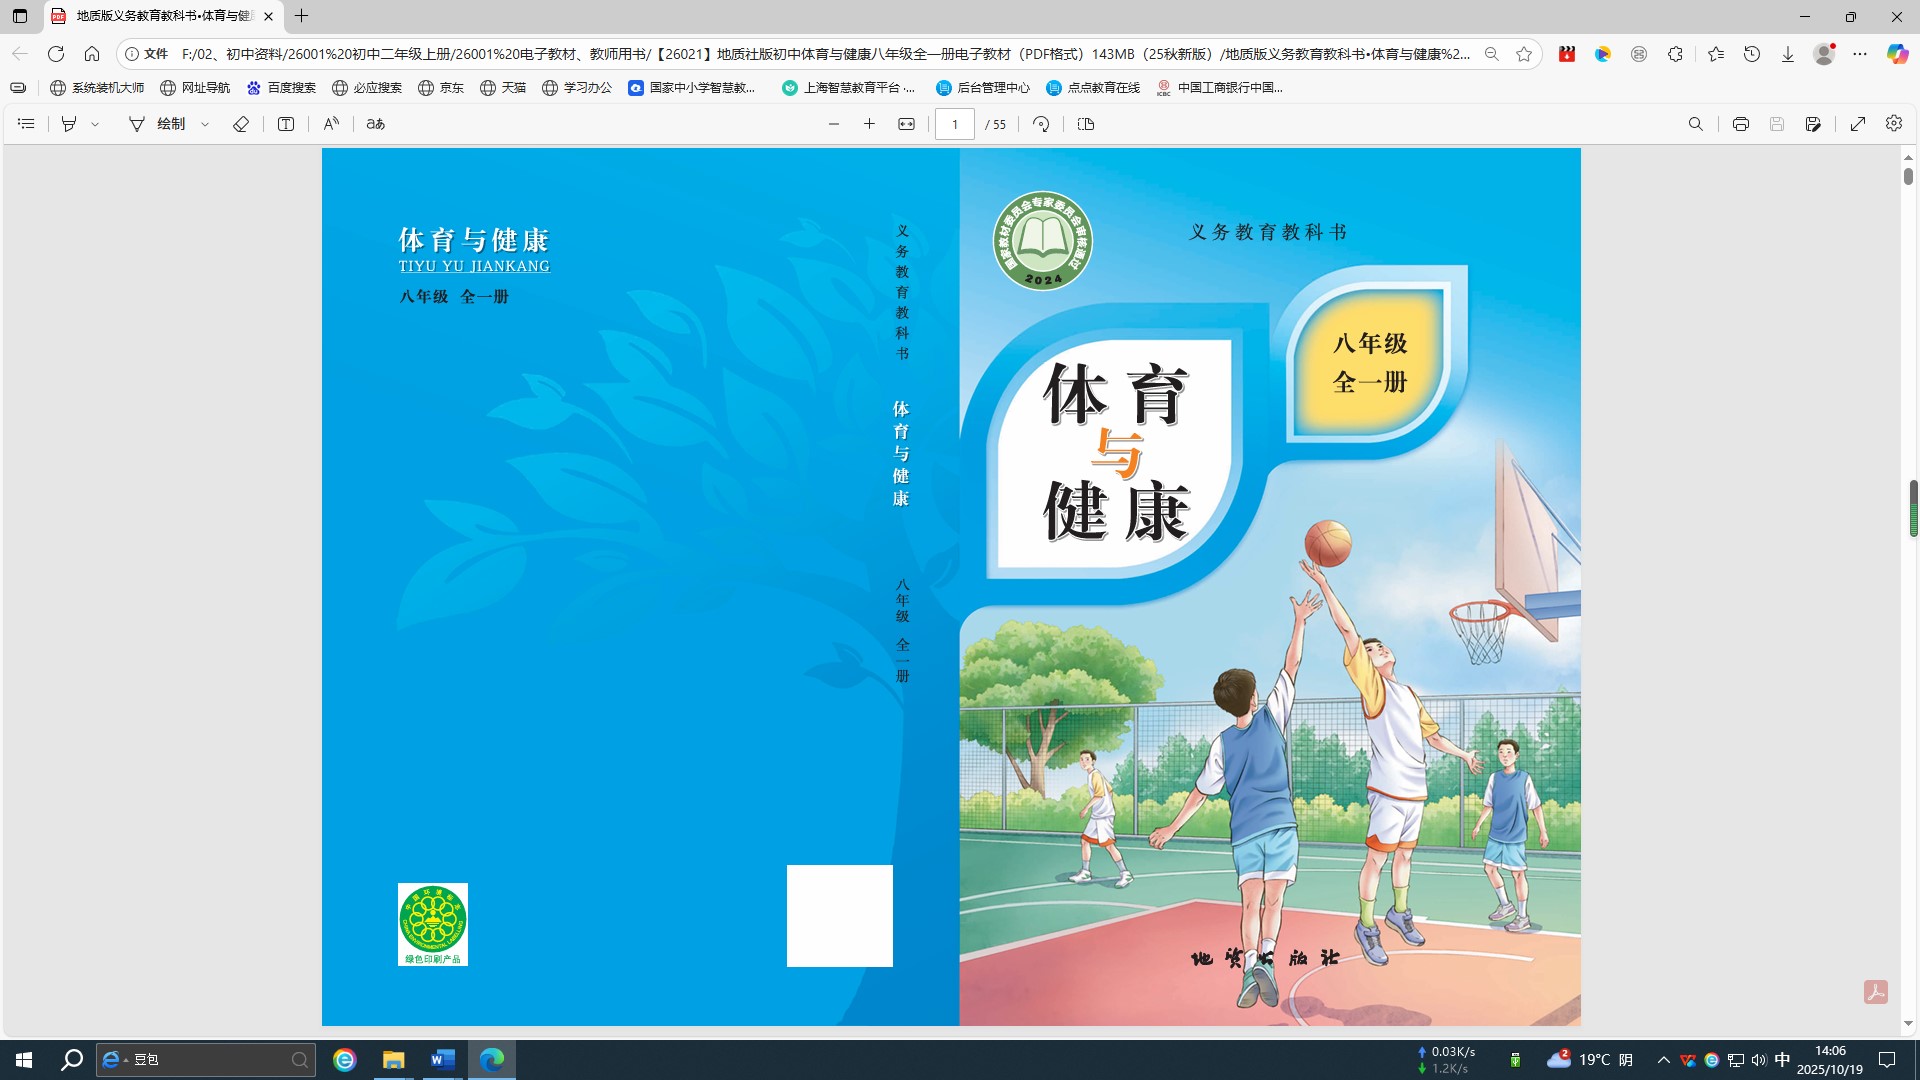The height and width of the screenshot is (1080, 1920).
Task: Click the 京东 bookmark link
Action: click(x=441, y=88)
